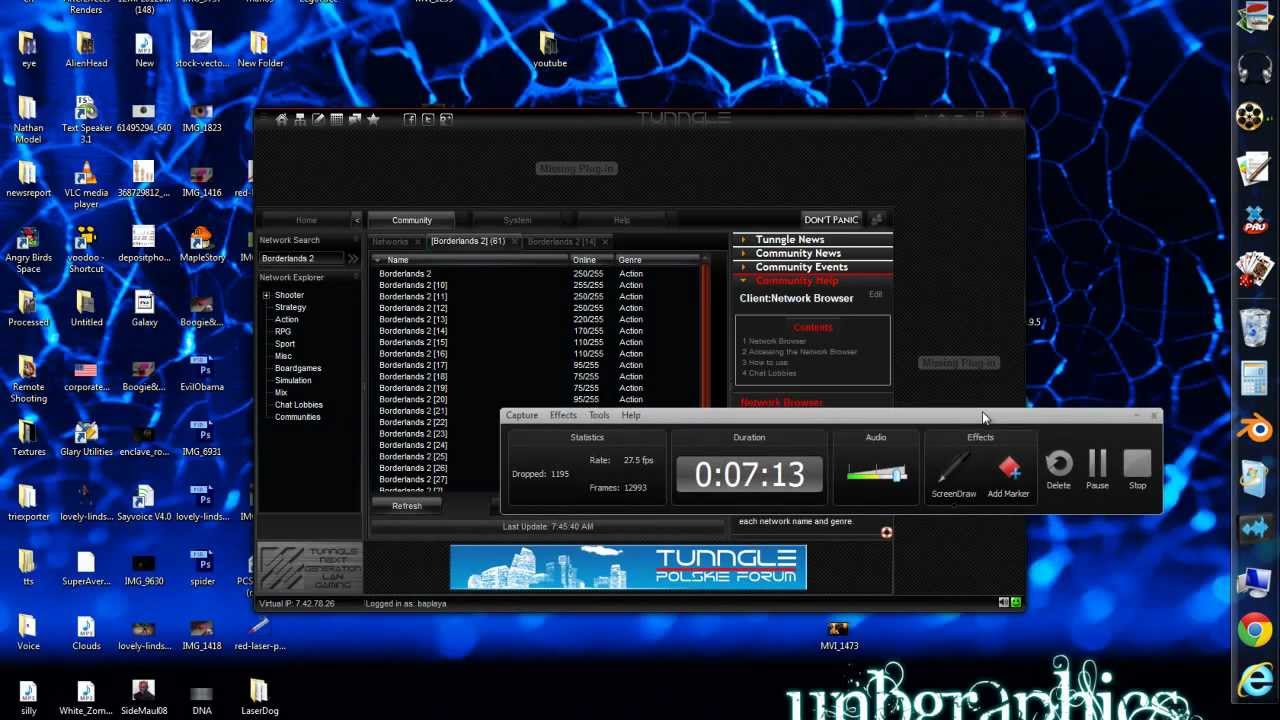This screenshot has width=1280, height=720.
Task: Open the Networks sub-tab
Action: 390,242
